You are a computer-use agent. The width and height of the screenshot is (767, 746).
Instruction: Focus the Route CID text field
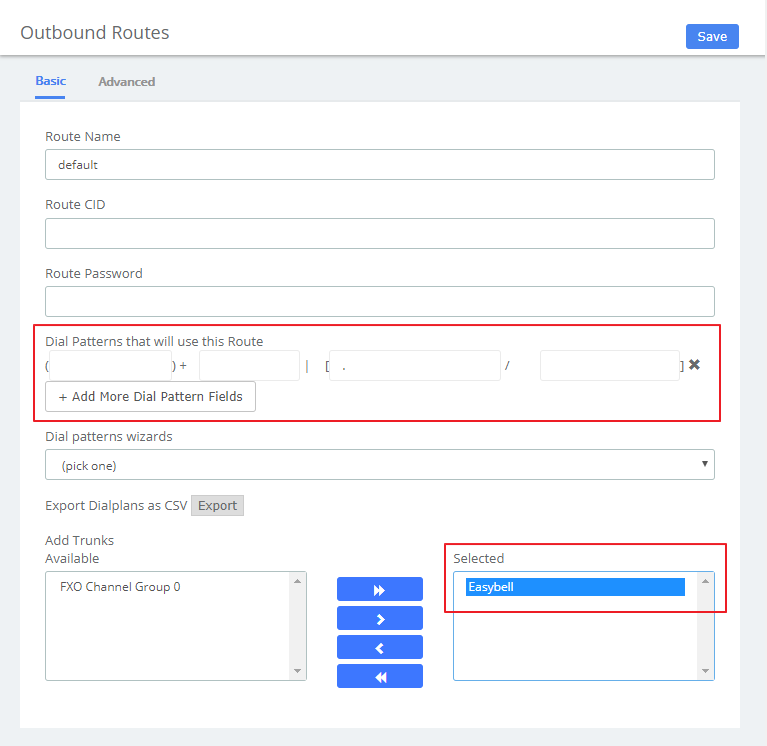(379, 233)
